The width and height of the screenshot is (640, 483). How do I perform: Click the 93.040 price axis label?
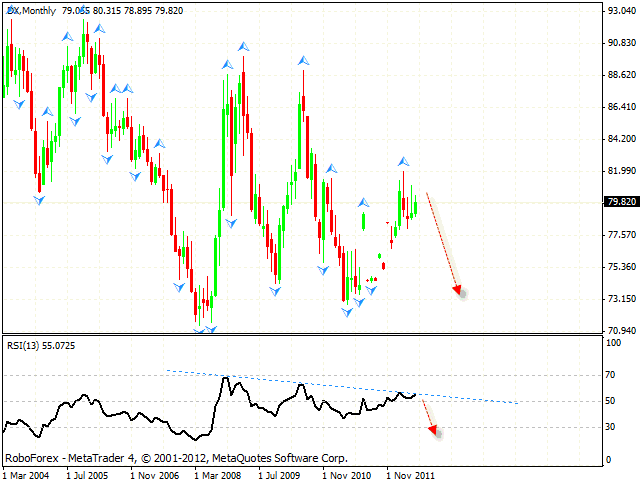(616, 11)
